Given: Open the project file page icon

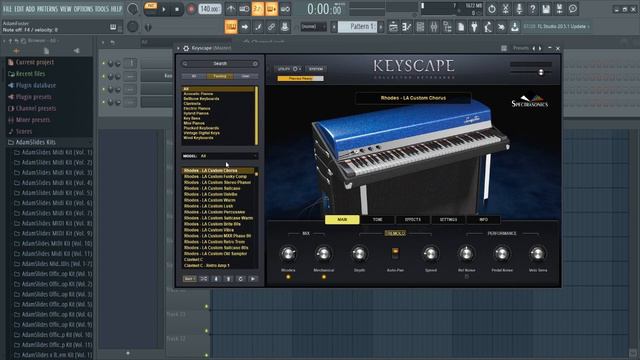Looking at the screenshot, I should (x=460, y=27).
